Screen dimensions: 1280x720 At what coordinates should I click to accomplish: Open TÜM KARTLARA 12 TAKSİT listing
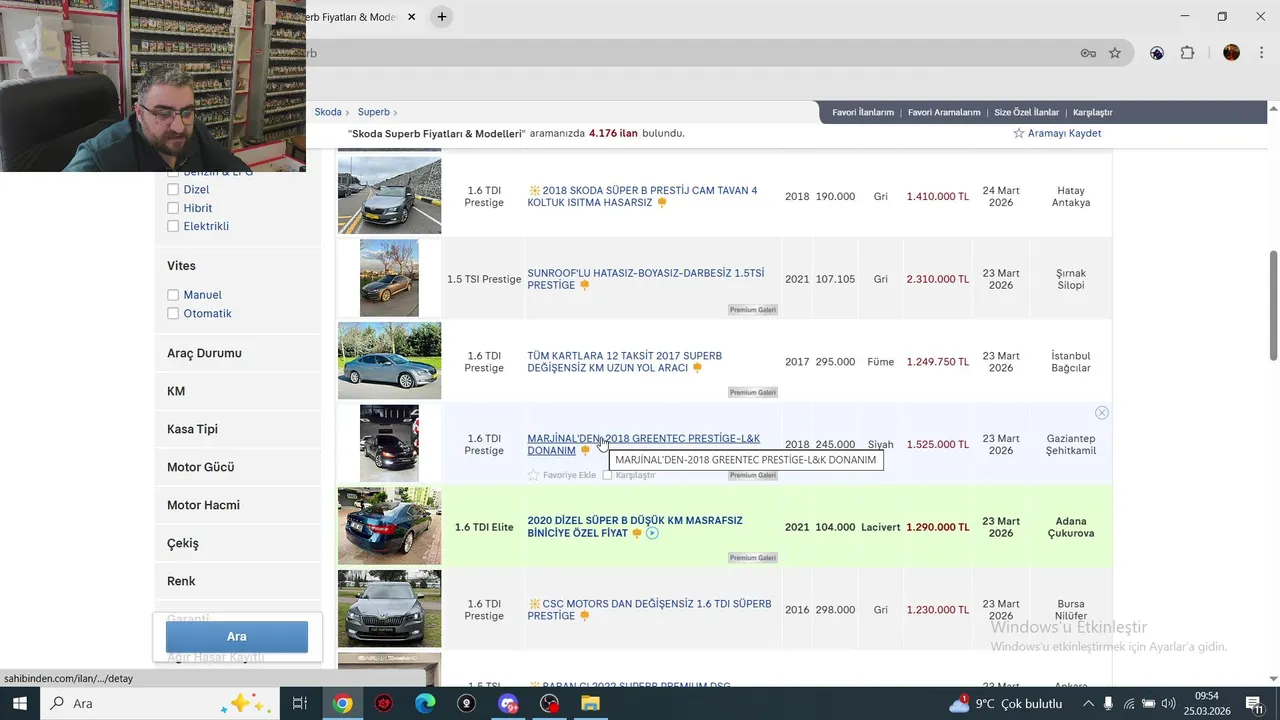625,362
